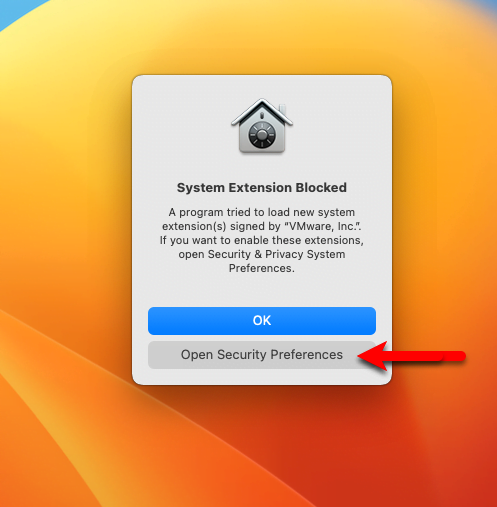Click the "If you want to enable" line
The height and width of the screenshot is (507, 497).
pyautogui.click(x=262, y=240)
